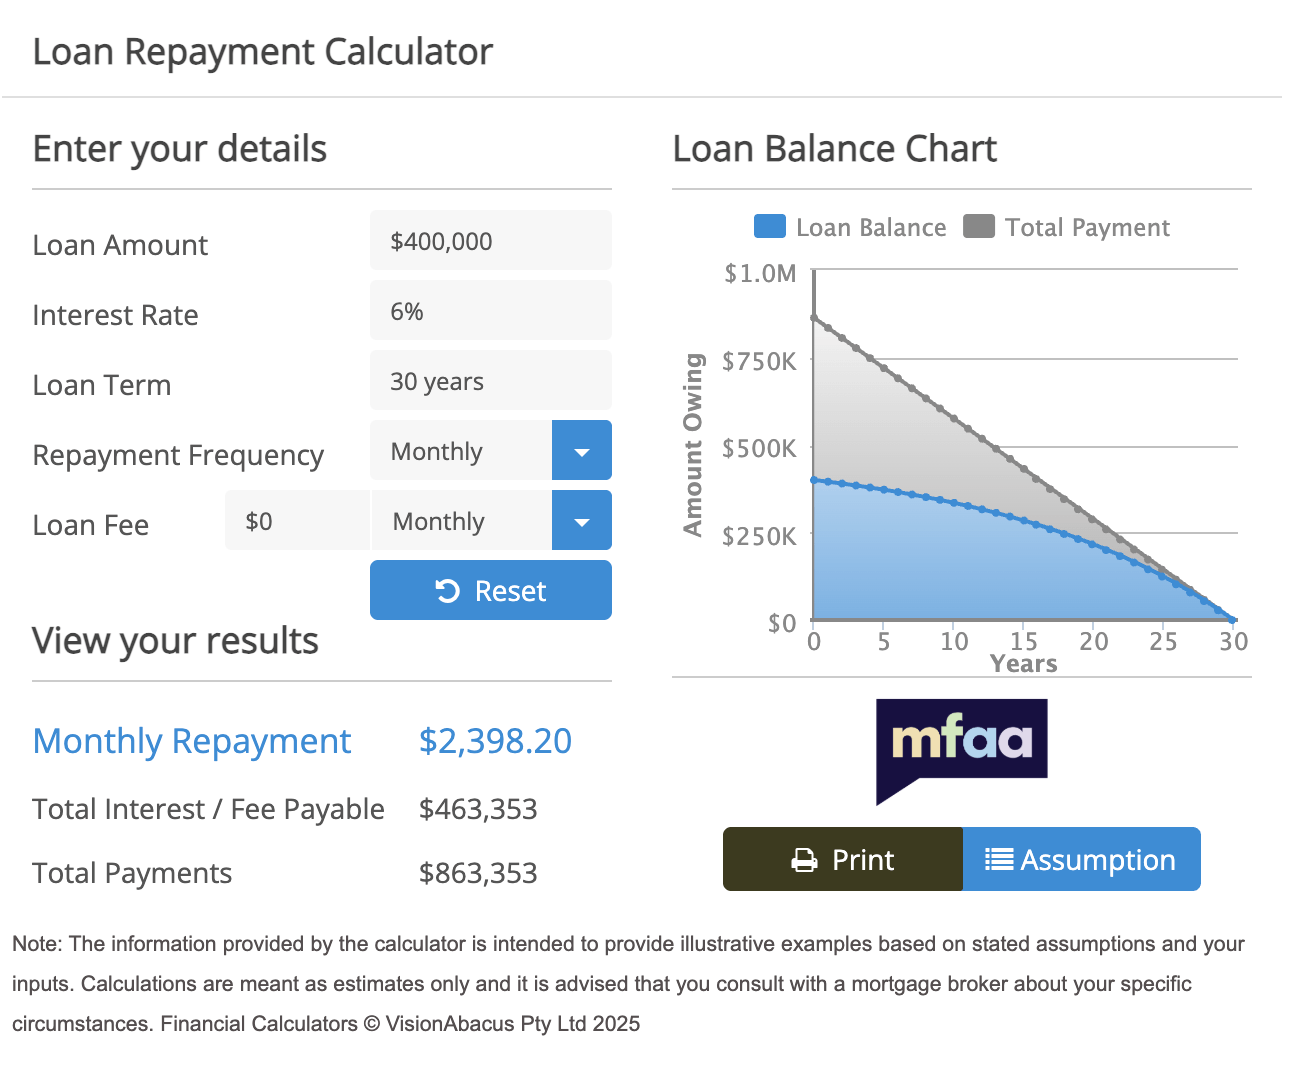The height and width of the screenshot is (1082, 1298).
Task: Click the blue Loan Balance legend swatch
Action: click(x=770, y=227)
